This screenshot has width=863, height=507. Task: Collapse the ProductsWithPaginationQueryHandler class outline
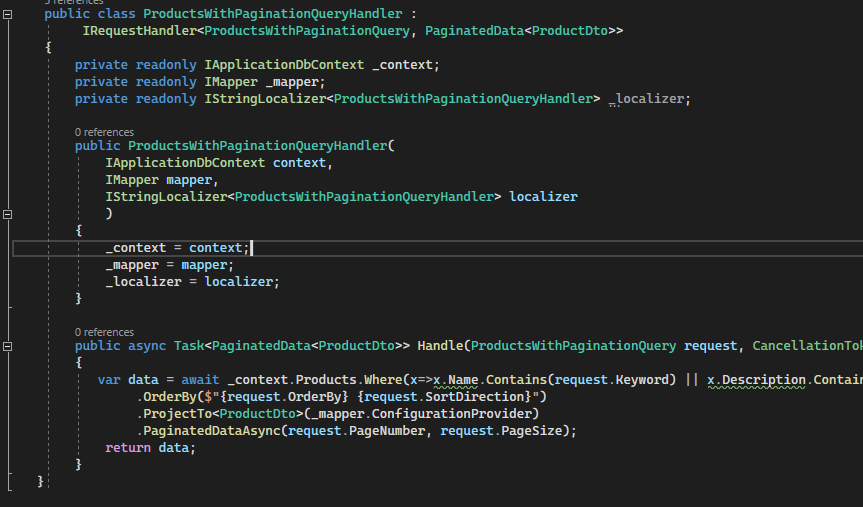tap(8, 15)
